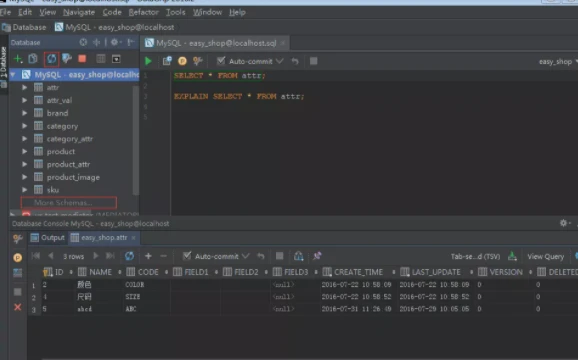Click the pin tab icon in the results toolbar

click(317, 256)
